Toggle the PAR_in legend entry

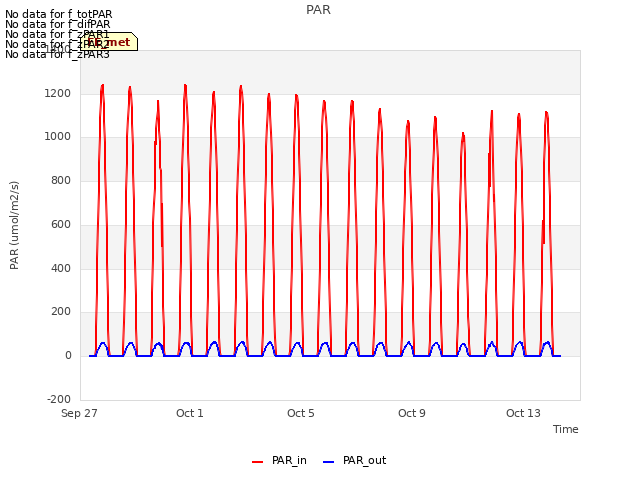point(279,460)
